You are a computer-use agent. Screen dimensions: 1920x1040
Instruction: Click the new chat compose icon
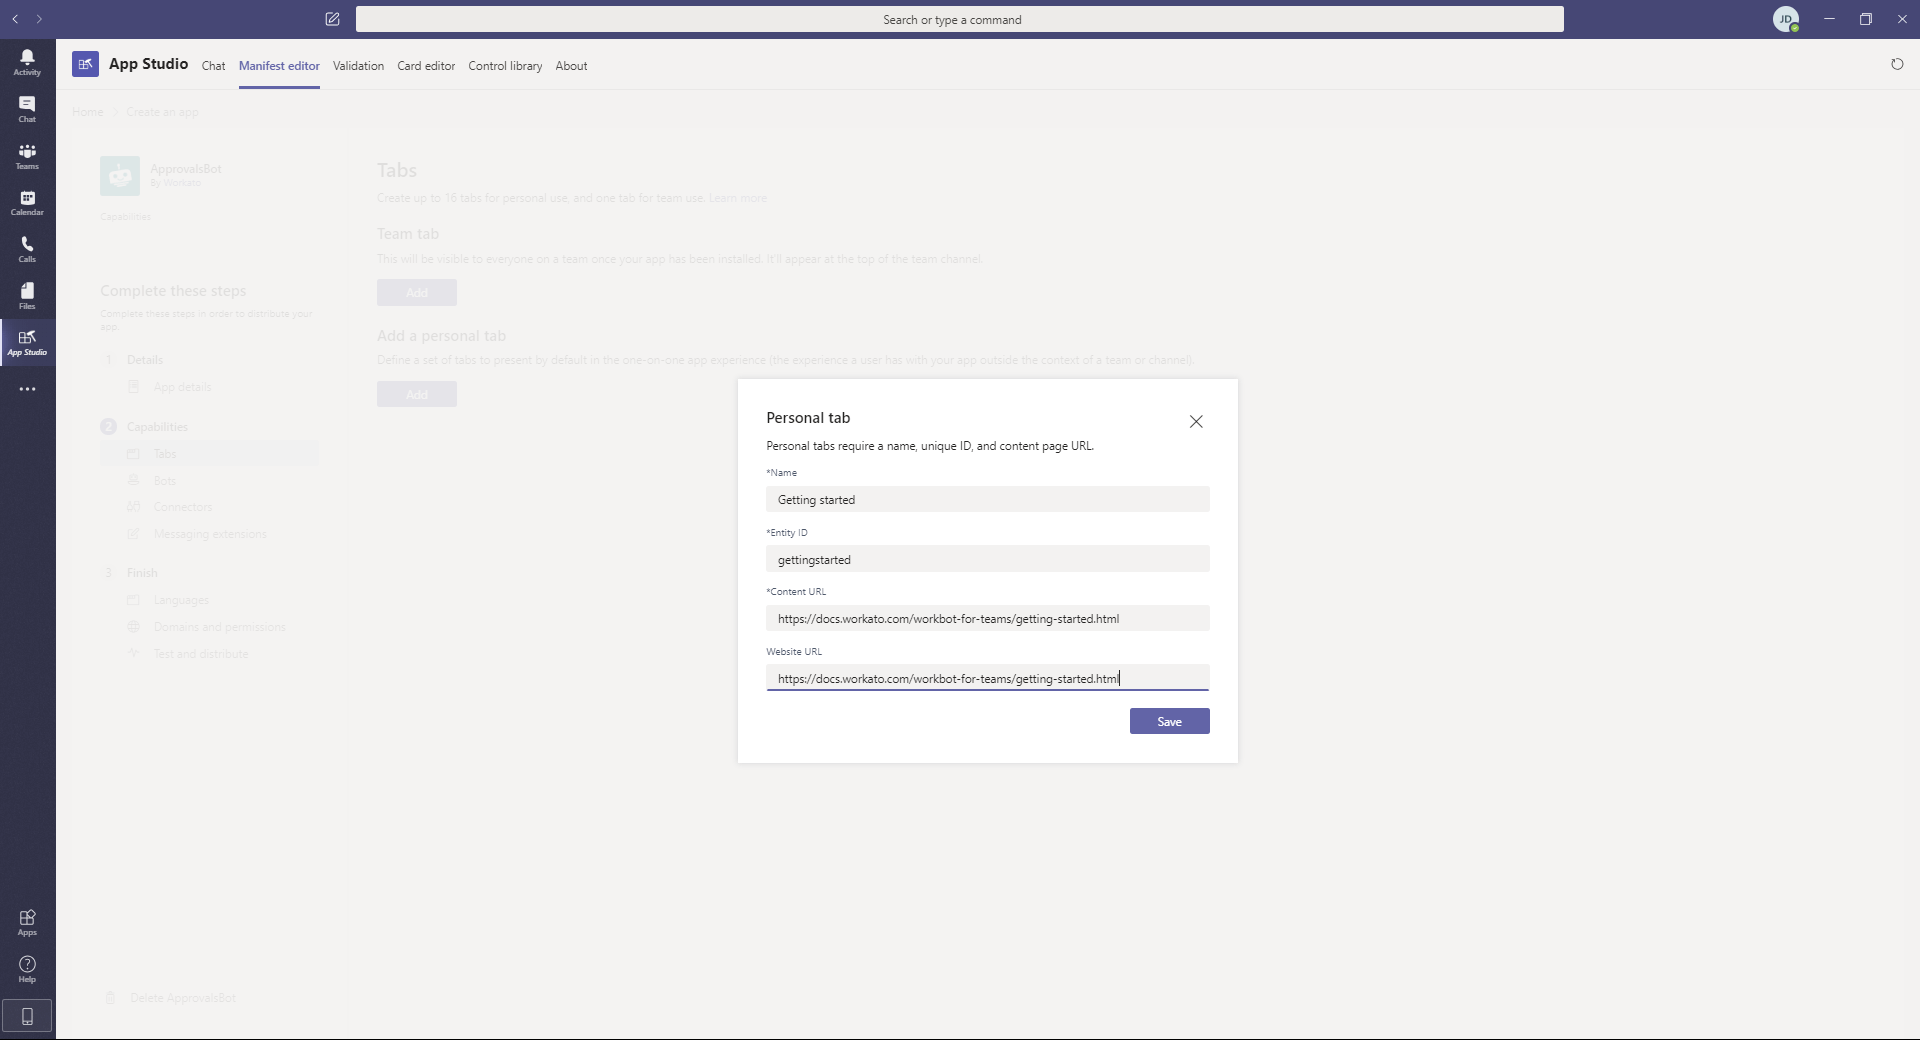[332, 19]
